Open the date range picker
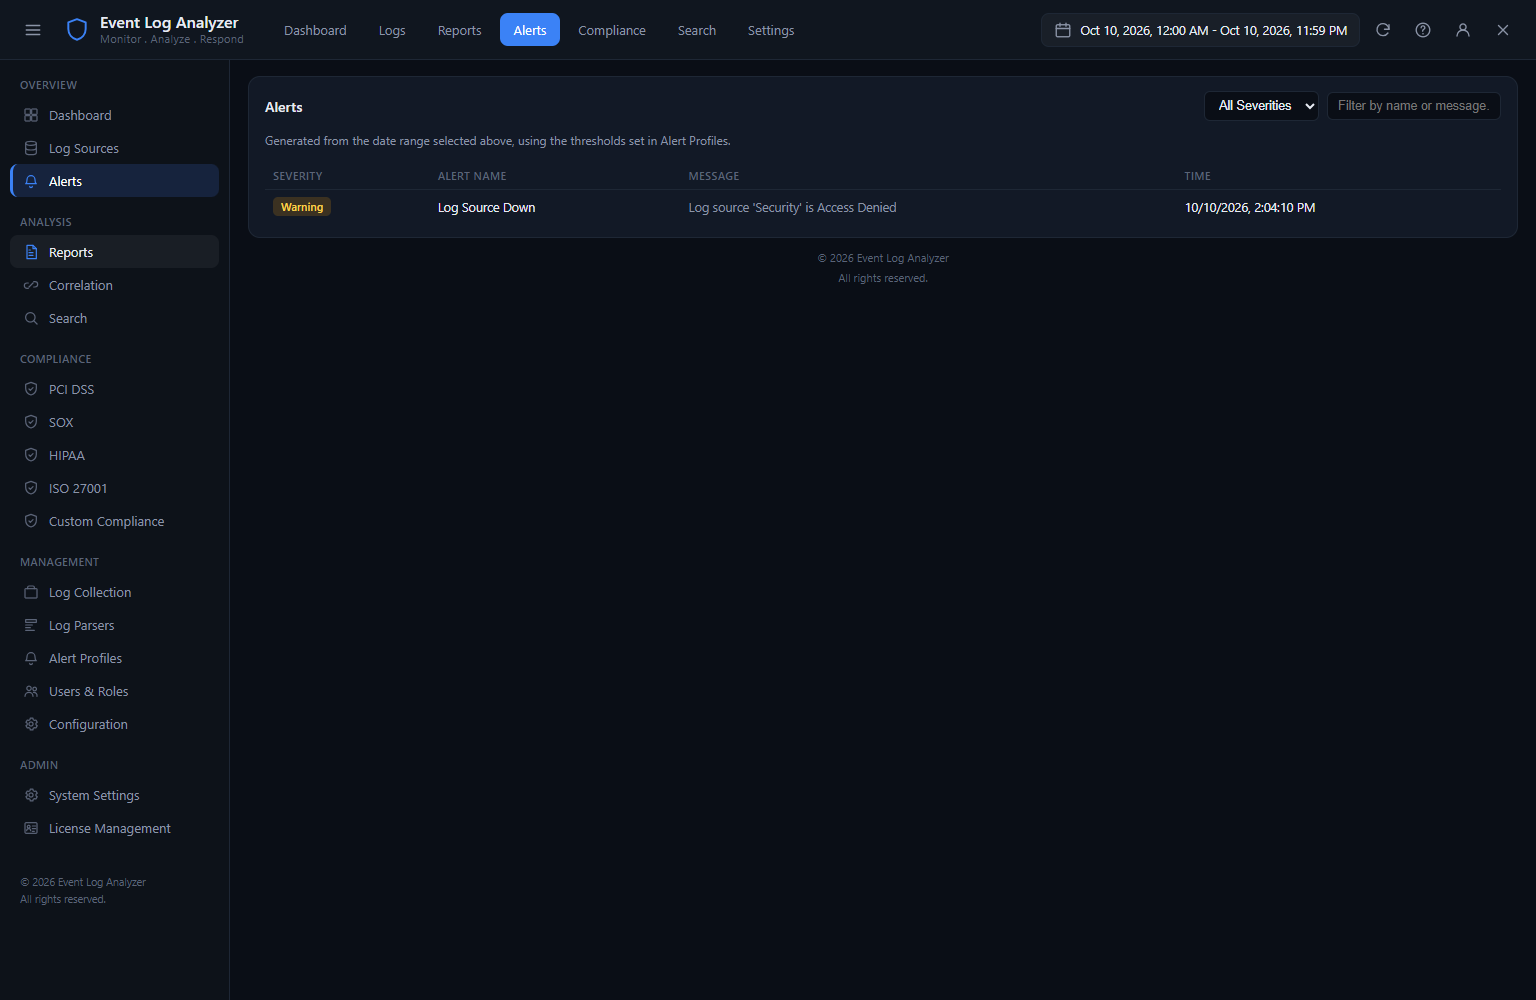The height and width of the screenshot is (1000, 1536). click(1200, 30)
